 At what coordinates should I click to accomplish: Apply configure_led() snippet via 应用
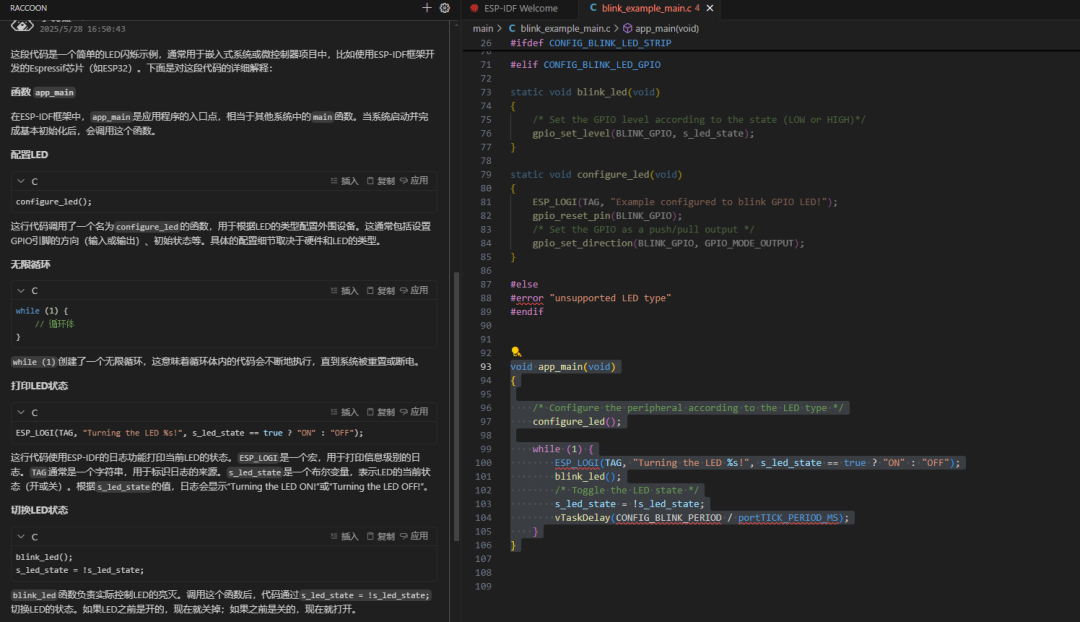pos(414,180)
